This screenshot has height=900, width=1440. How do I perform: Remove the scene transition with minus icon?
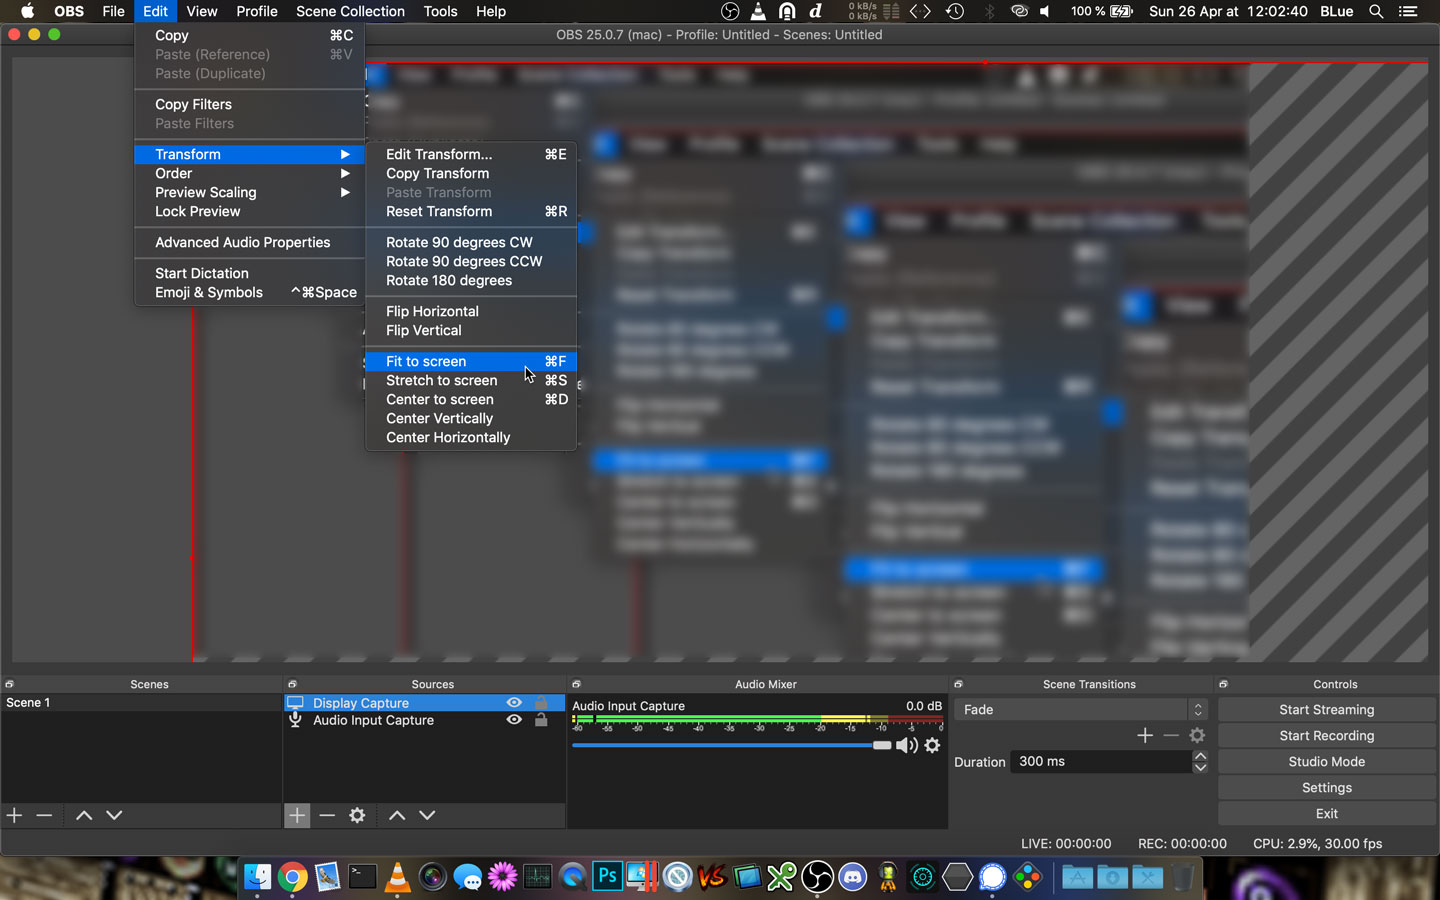pos(1171,735)
